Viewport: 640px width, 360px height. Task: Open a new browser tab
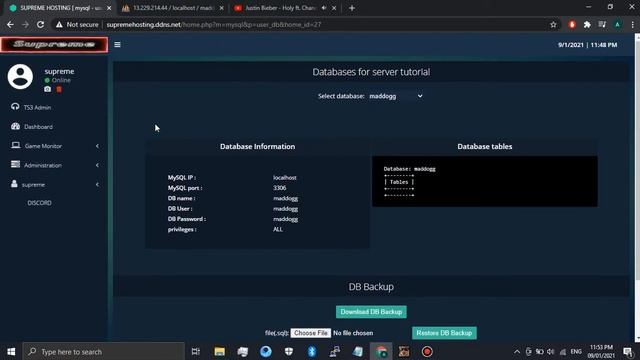click(x=352, y=8)
